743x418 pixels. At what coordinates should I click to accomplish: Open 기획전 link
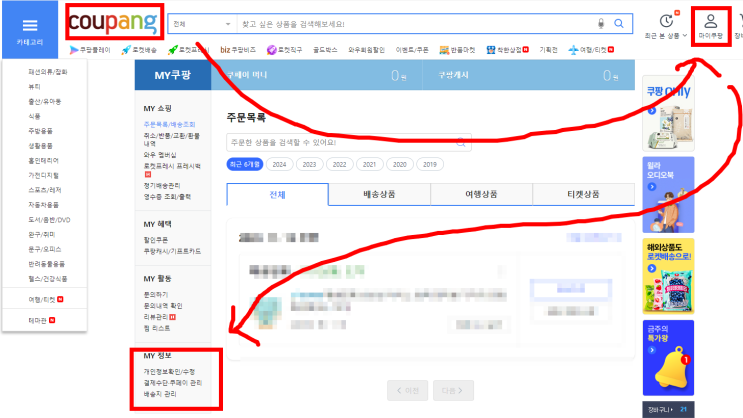coord(548,50)
